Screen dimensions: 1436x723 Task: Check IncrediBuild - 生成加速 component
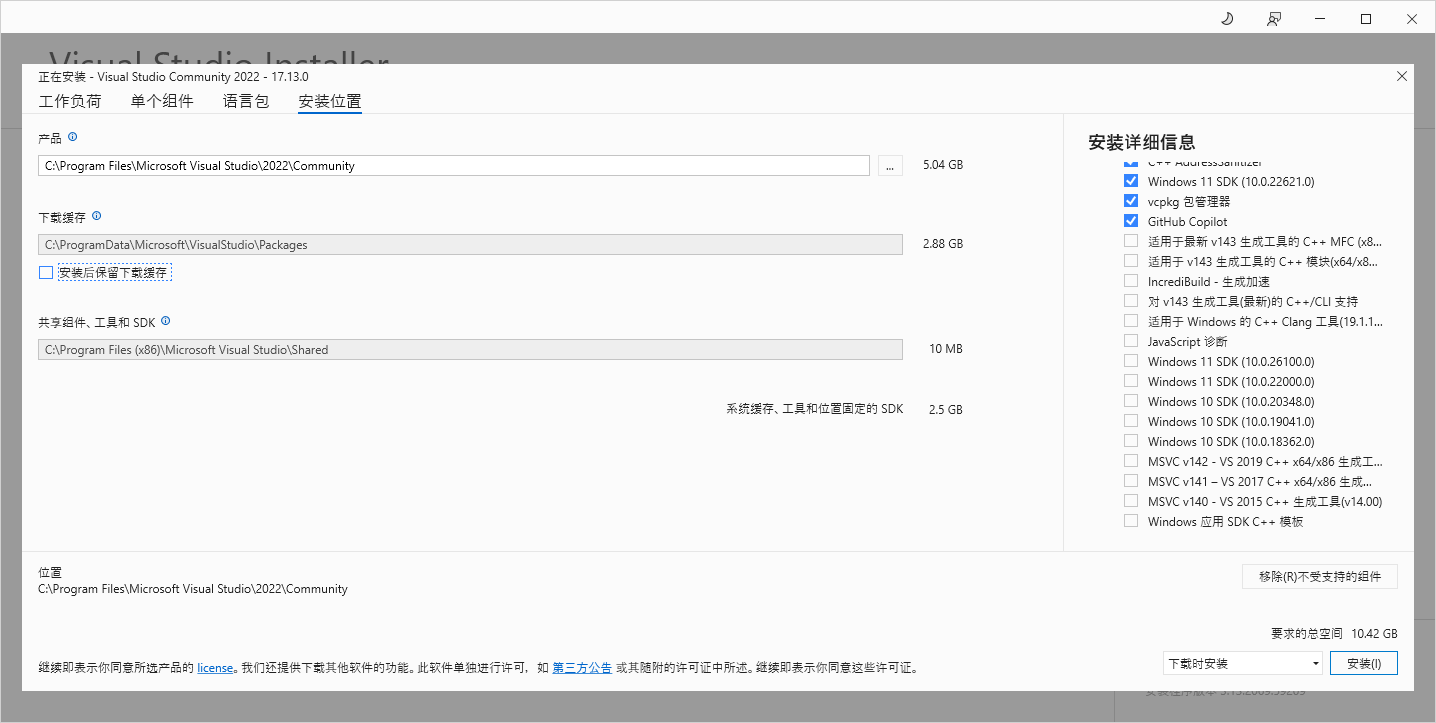pos(1131,281)
